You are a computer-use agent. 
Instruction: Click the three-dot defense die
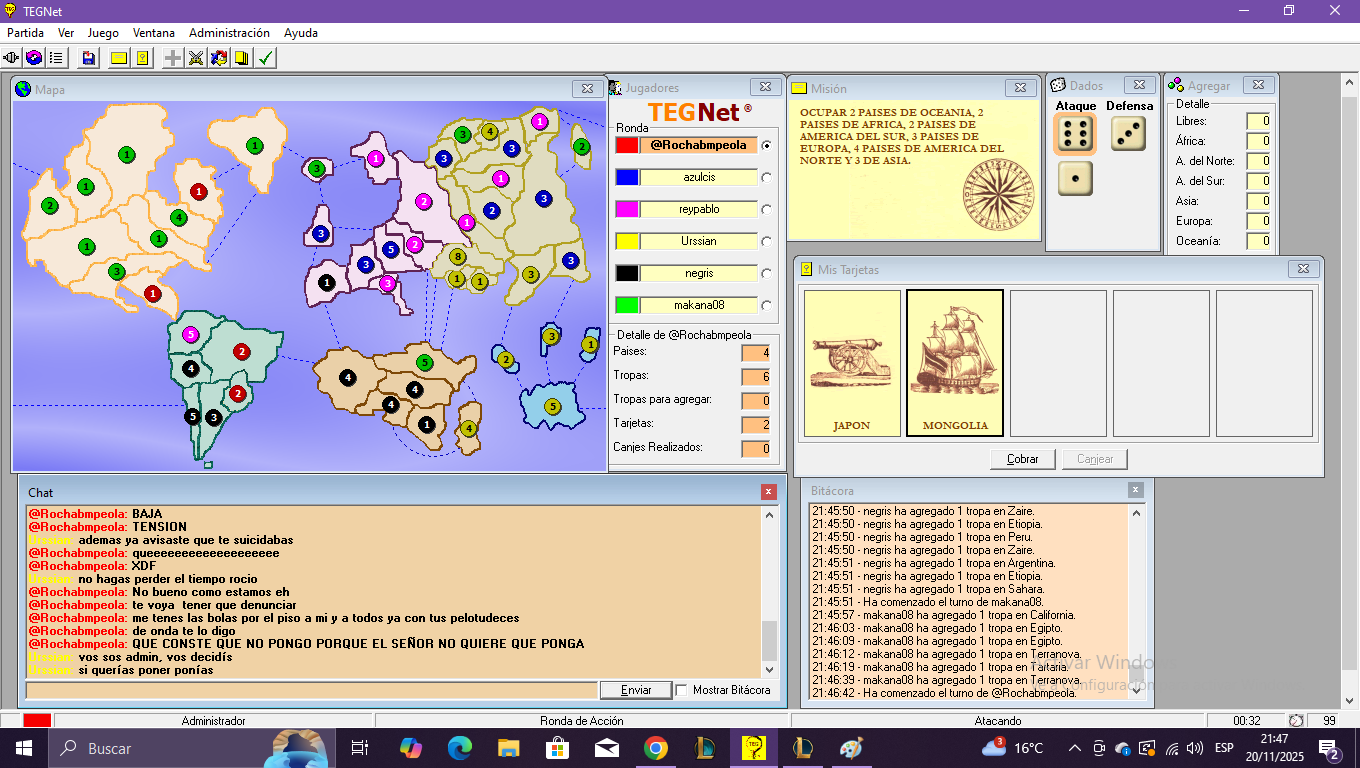point(1129,134)
